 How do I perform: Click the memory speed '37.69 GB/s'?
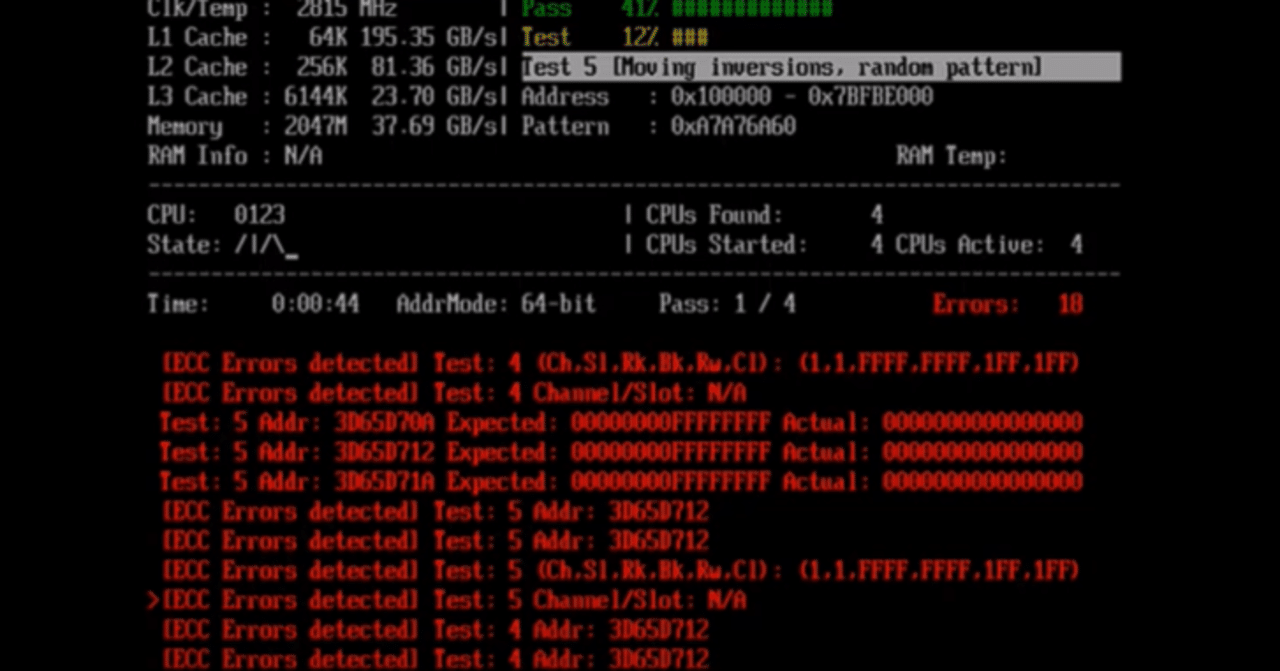click(x=436, y=127)
